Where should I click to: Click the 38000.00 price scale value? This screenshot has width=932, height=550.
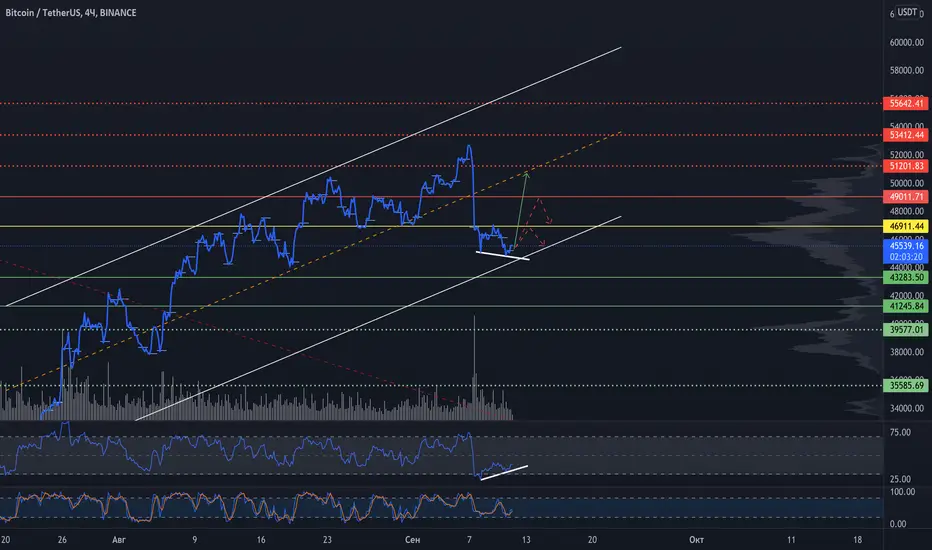point(906,352)
